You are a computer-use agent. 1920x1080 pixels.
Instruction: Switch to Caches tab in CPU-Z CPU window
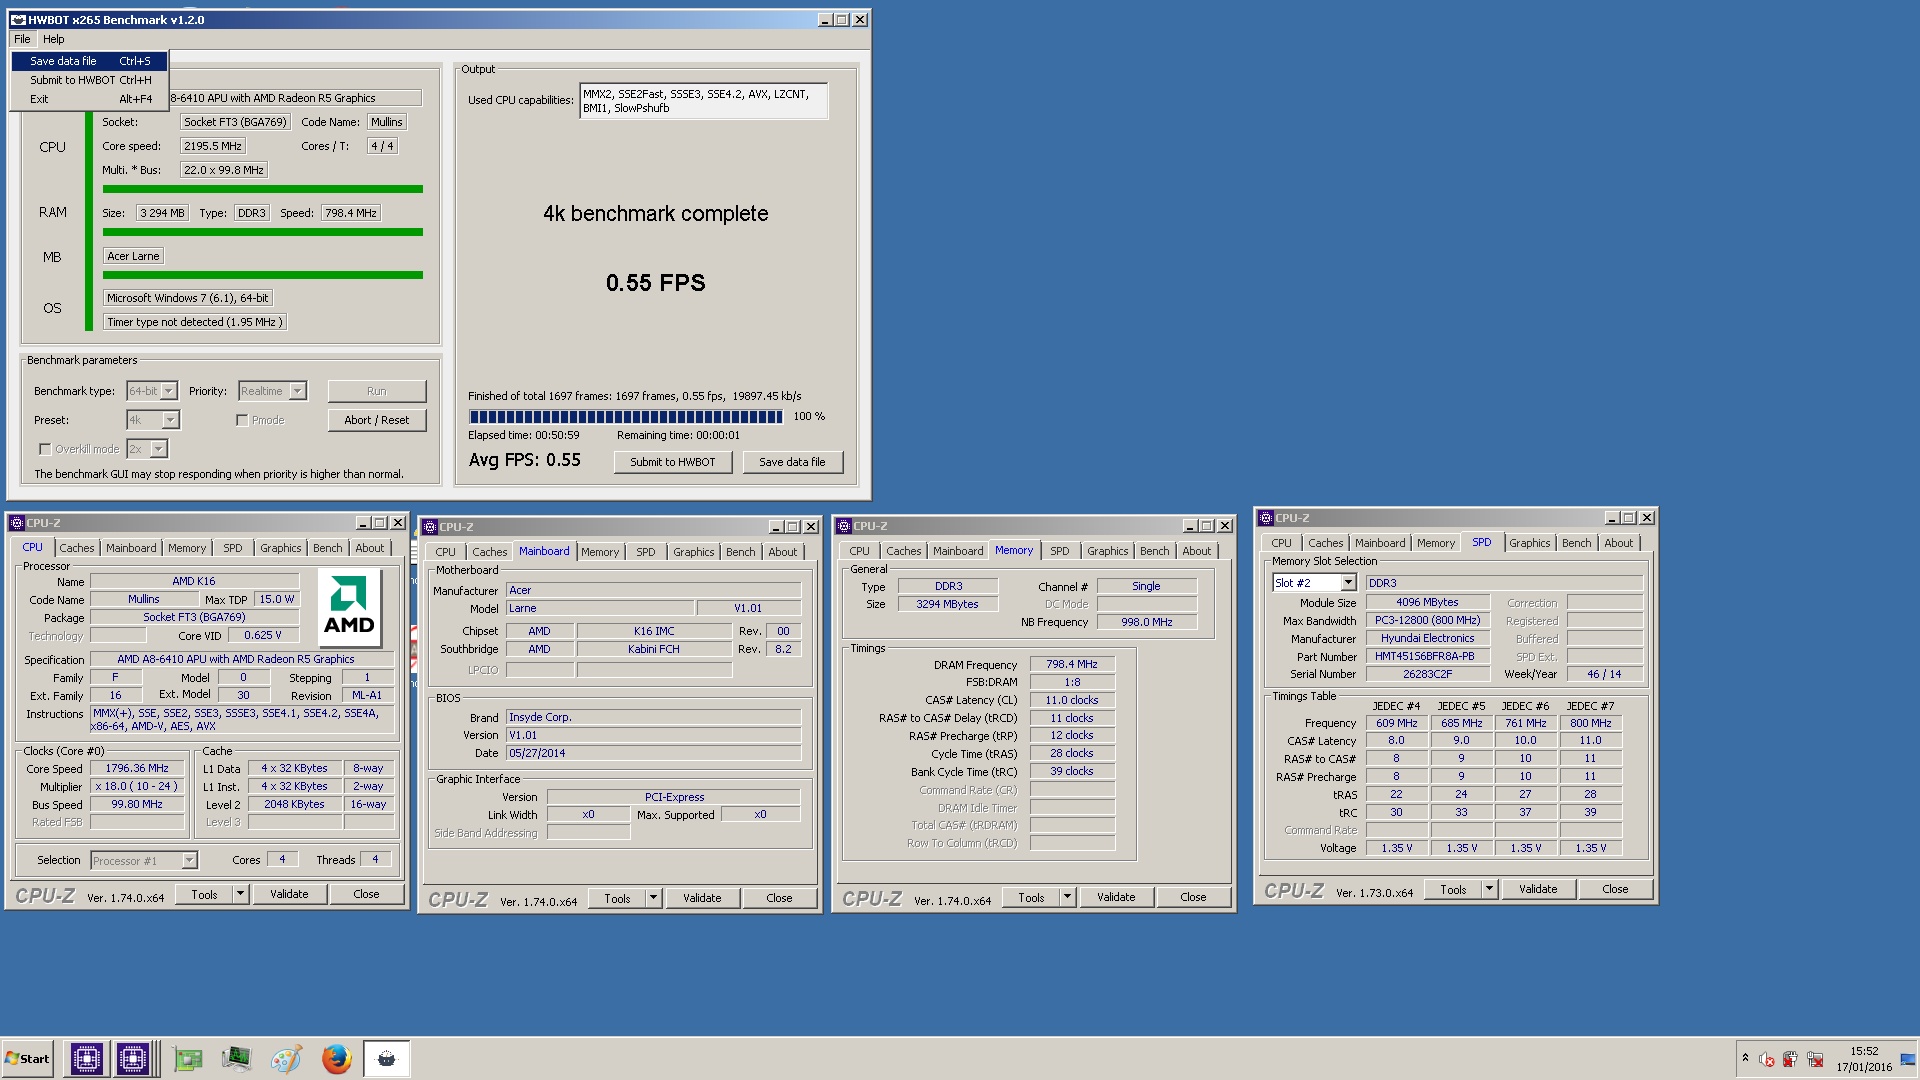(77, 548)
